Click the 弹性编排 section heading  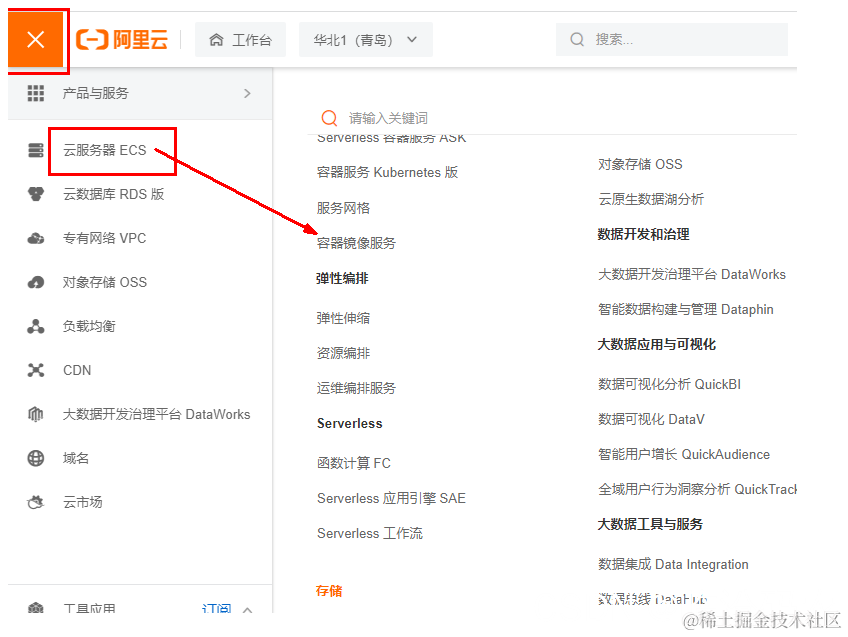[x=342, y=278]
